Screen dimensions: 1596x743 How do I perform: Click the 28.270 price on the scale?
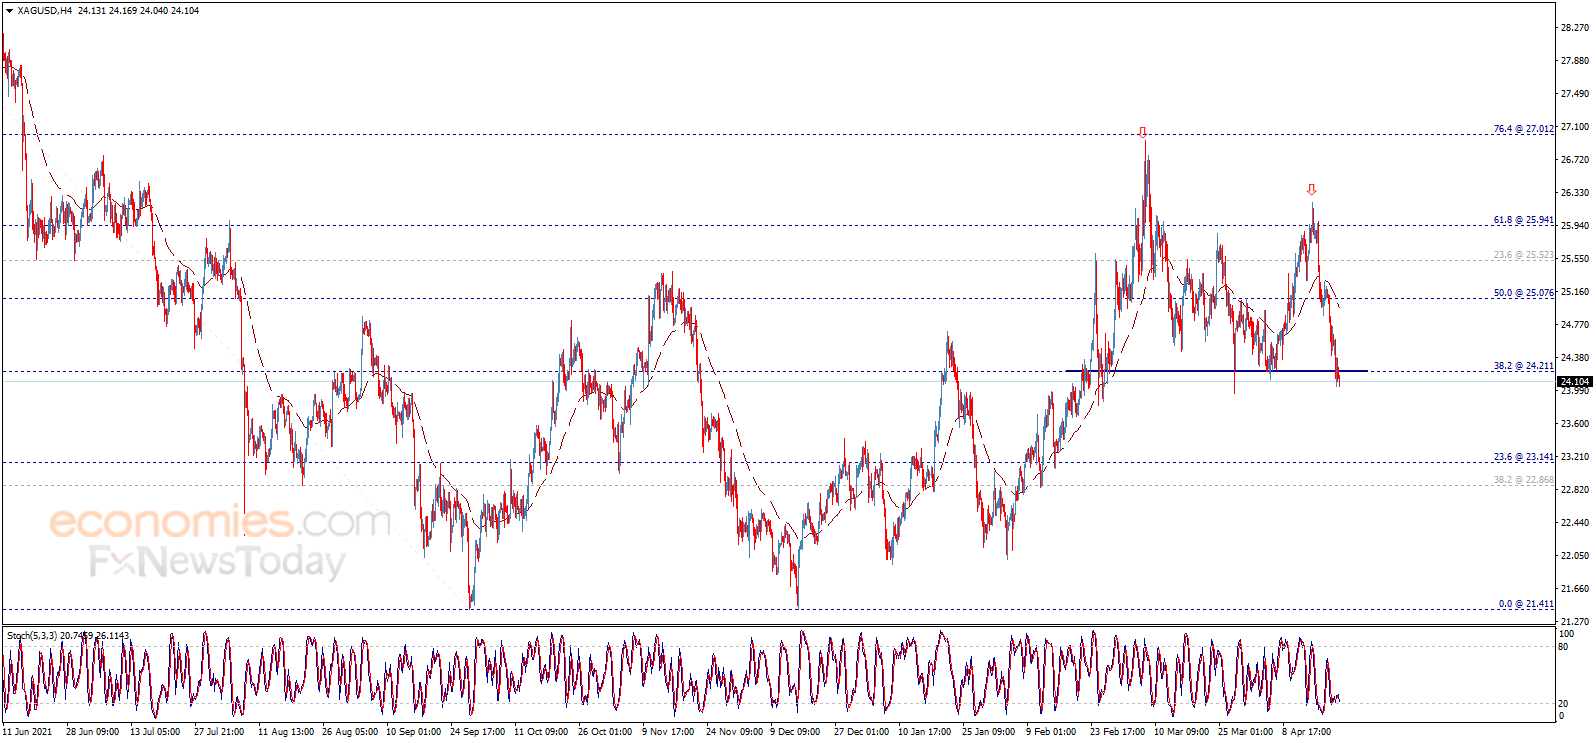(x=1574, y=28)
